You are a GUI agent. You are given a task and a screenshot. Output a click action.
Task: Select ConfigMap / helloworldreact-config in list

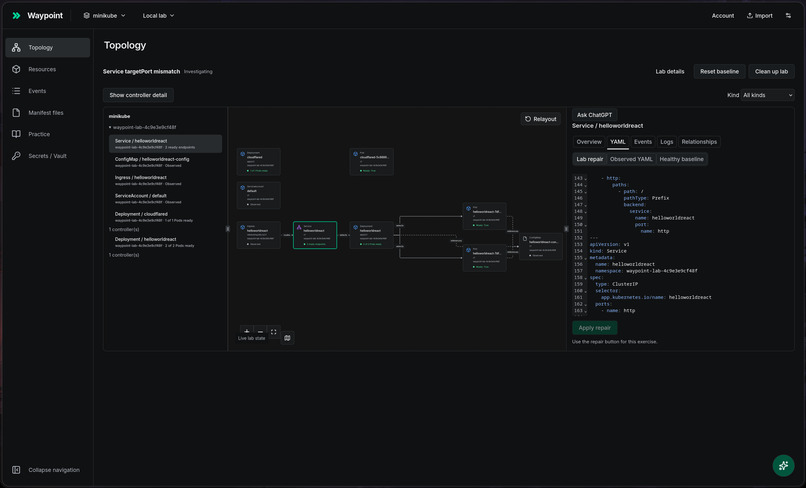165,162
